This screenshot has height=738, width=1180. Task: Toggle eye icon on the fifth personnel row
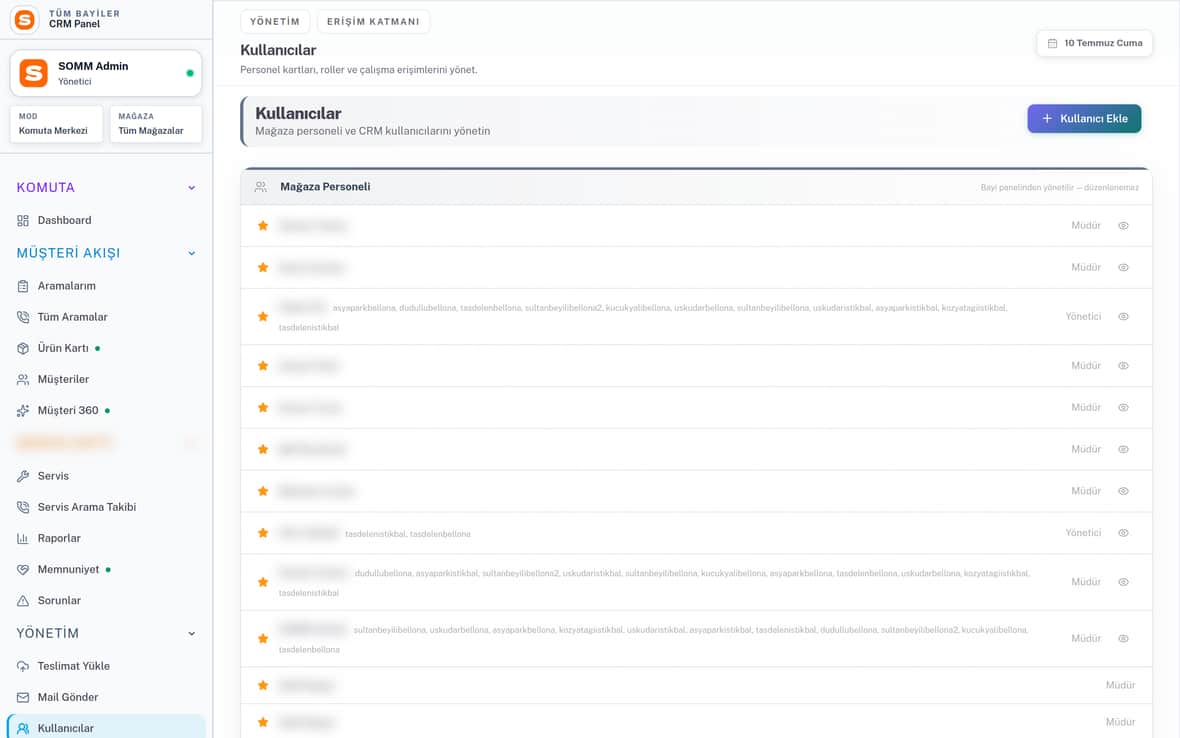pyautogui.click(x=1123, y=408)
